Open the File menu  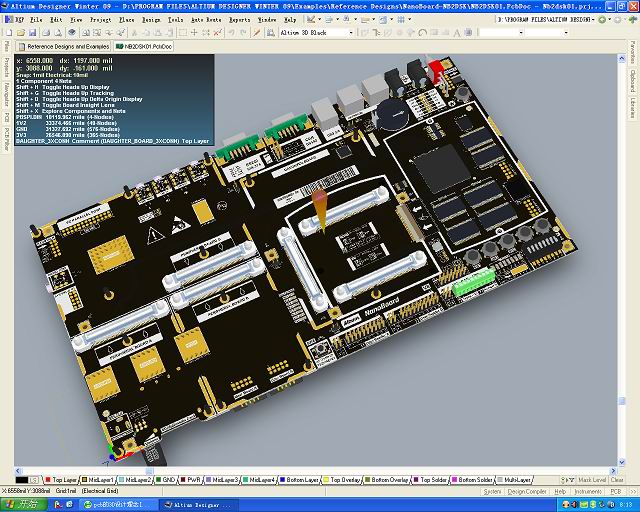point(36,20)
